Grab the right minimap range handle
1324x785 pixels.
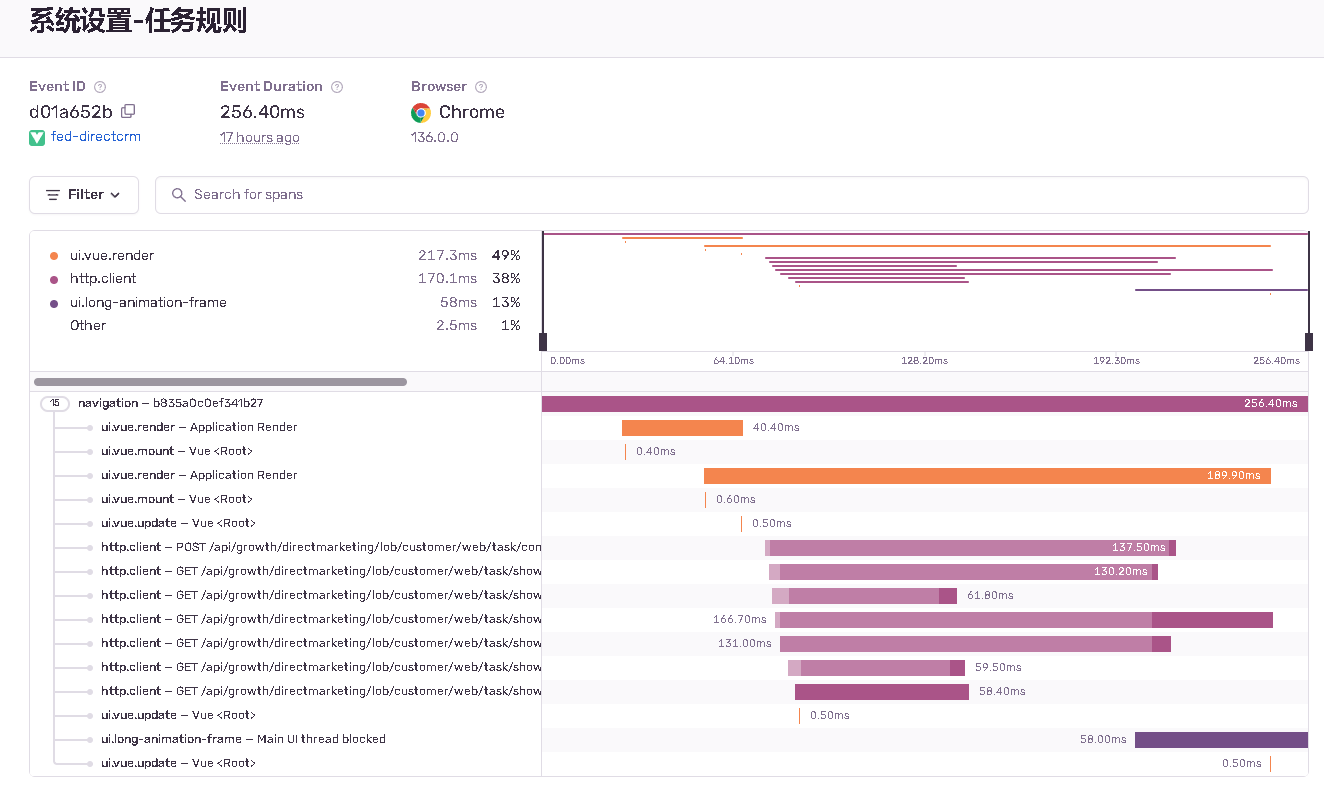tap(1309, 342)
